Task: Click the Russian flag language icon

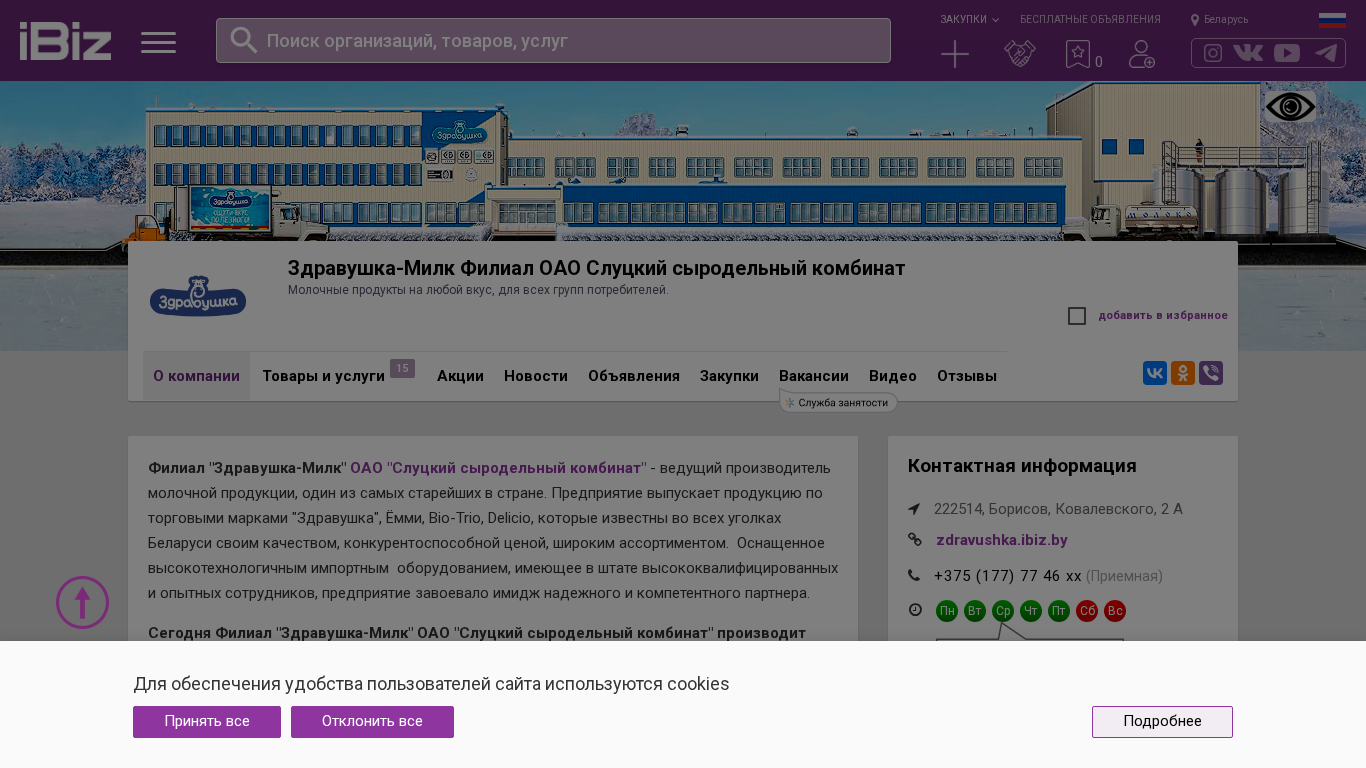Action: [1332, 20]
